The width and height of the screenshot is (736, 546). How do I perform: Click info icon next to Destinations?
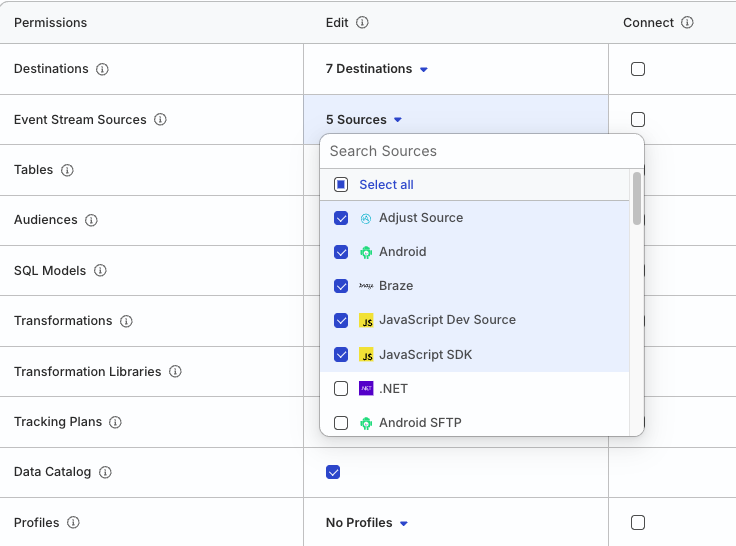point(102,69)
